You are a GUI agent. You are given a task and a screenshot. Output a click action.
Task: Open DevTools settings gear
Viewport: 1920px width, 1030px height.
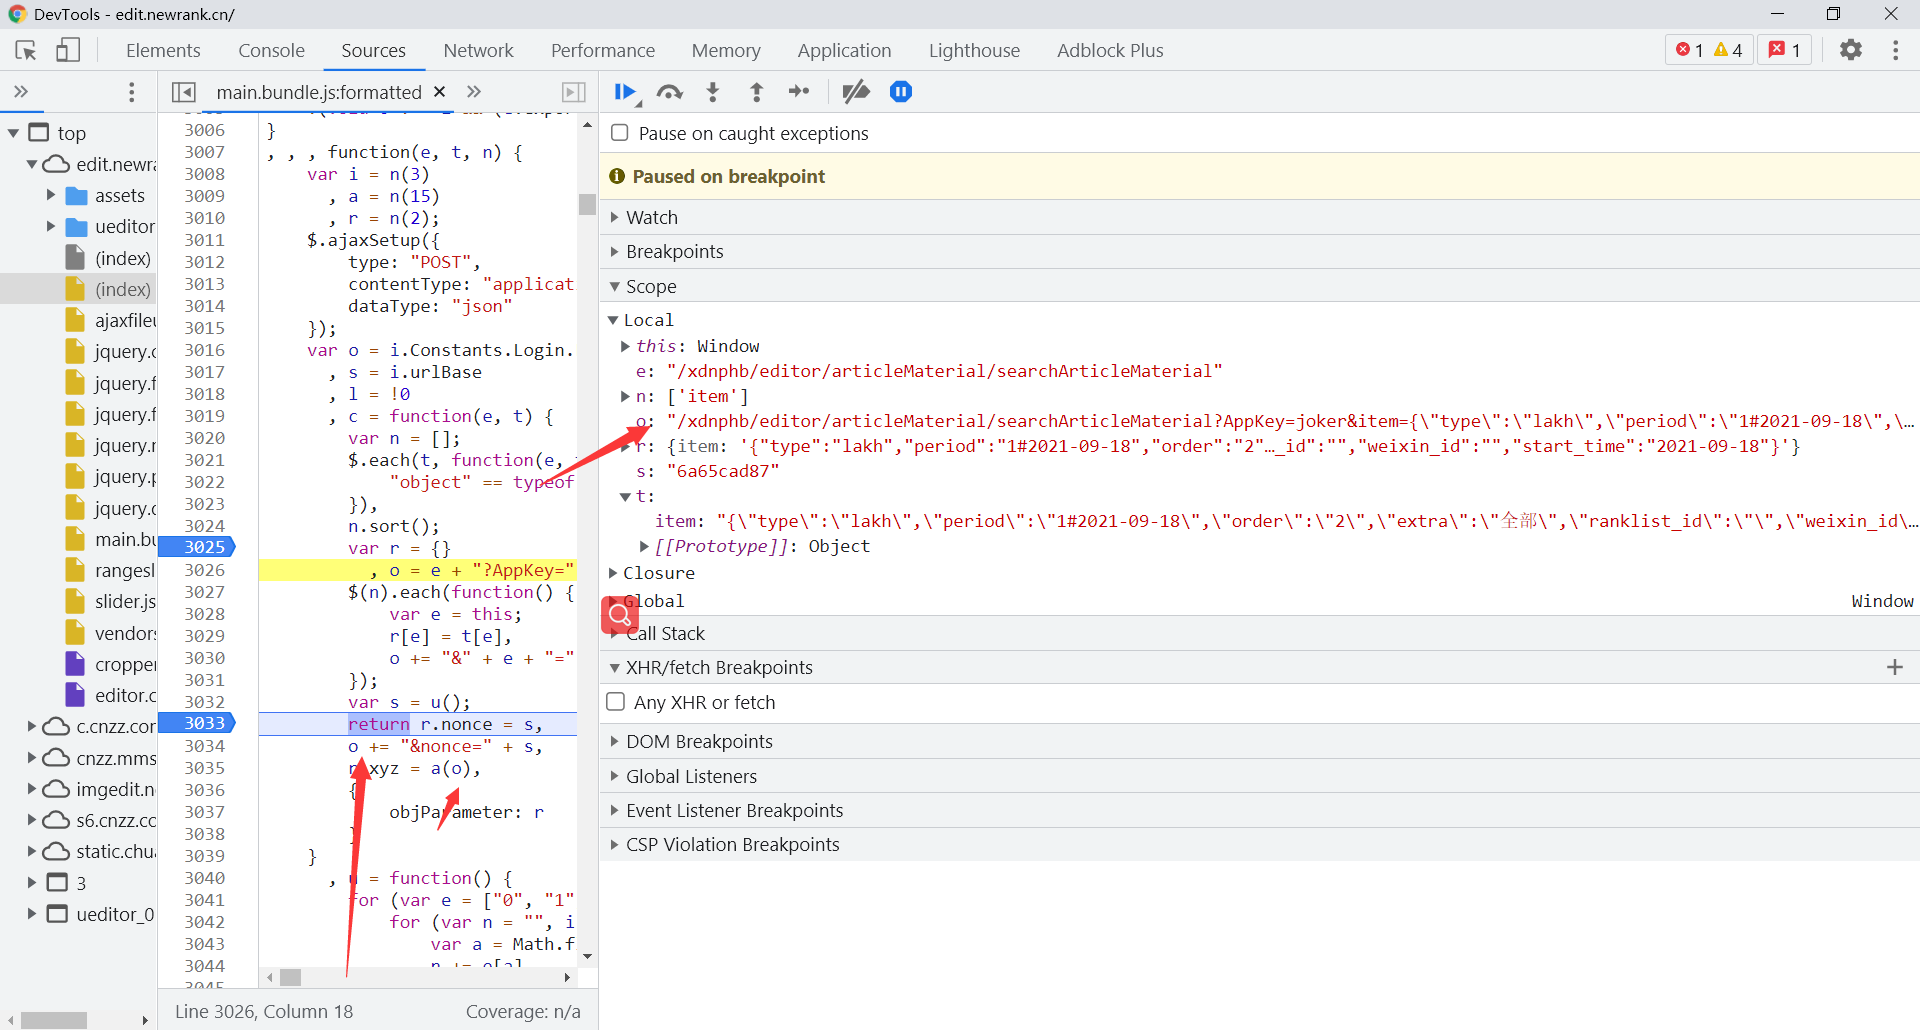click(x=1851, y=50)
